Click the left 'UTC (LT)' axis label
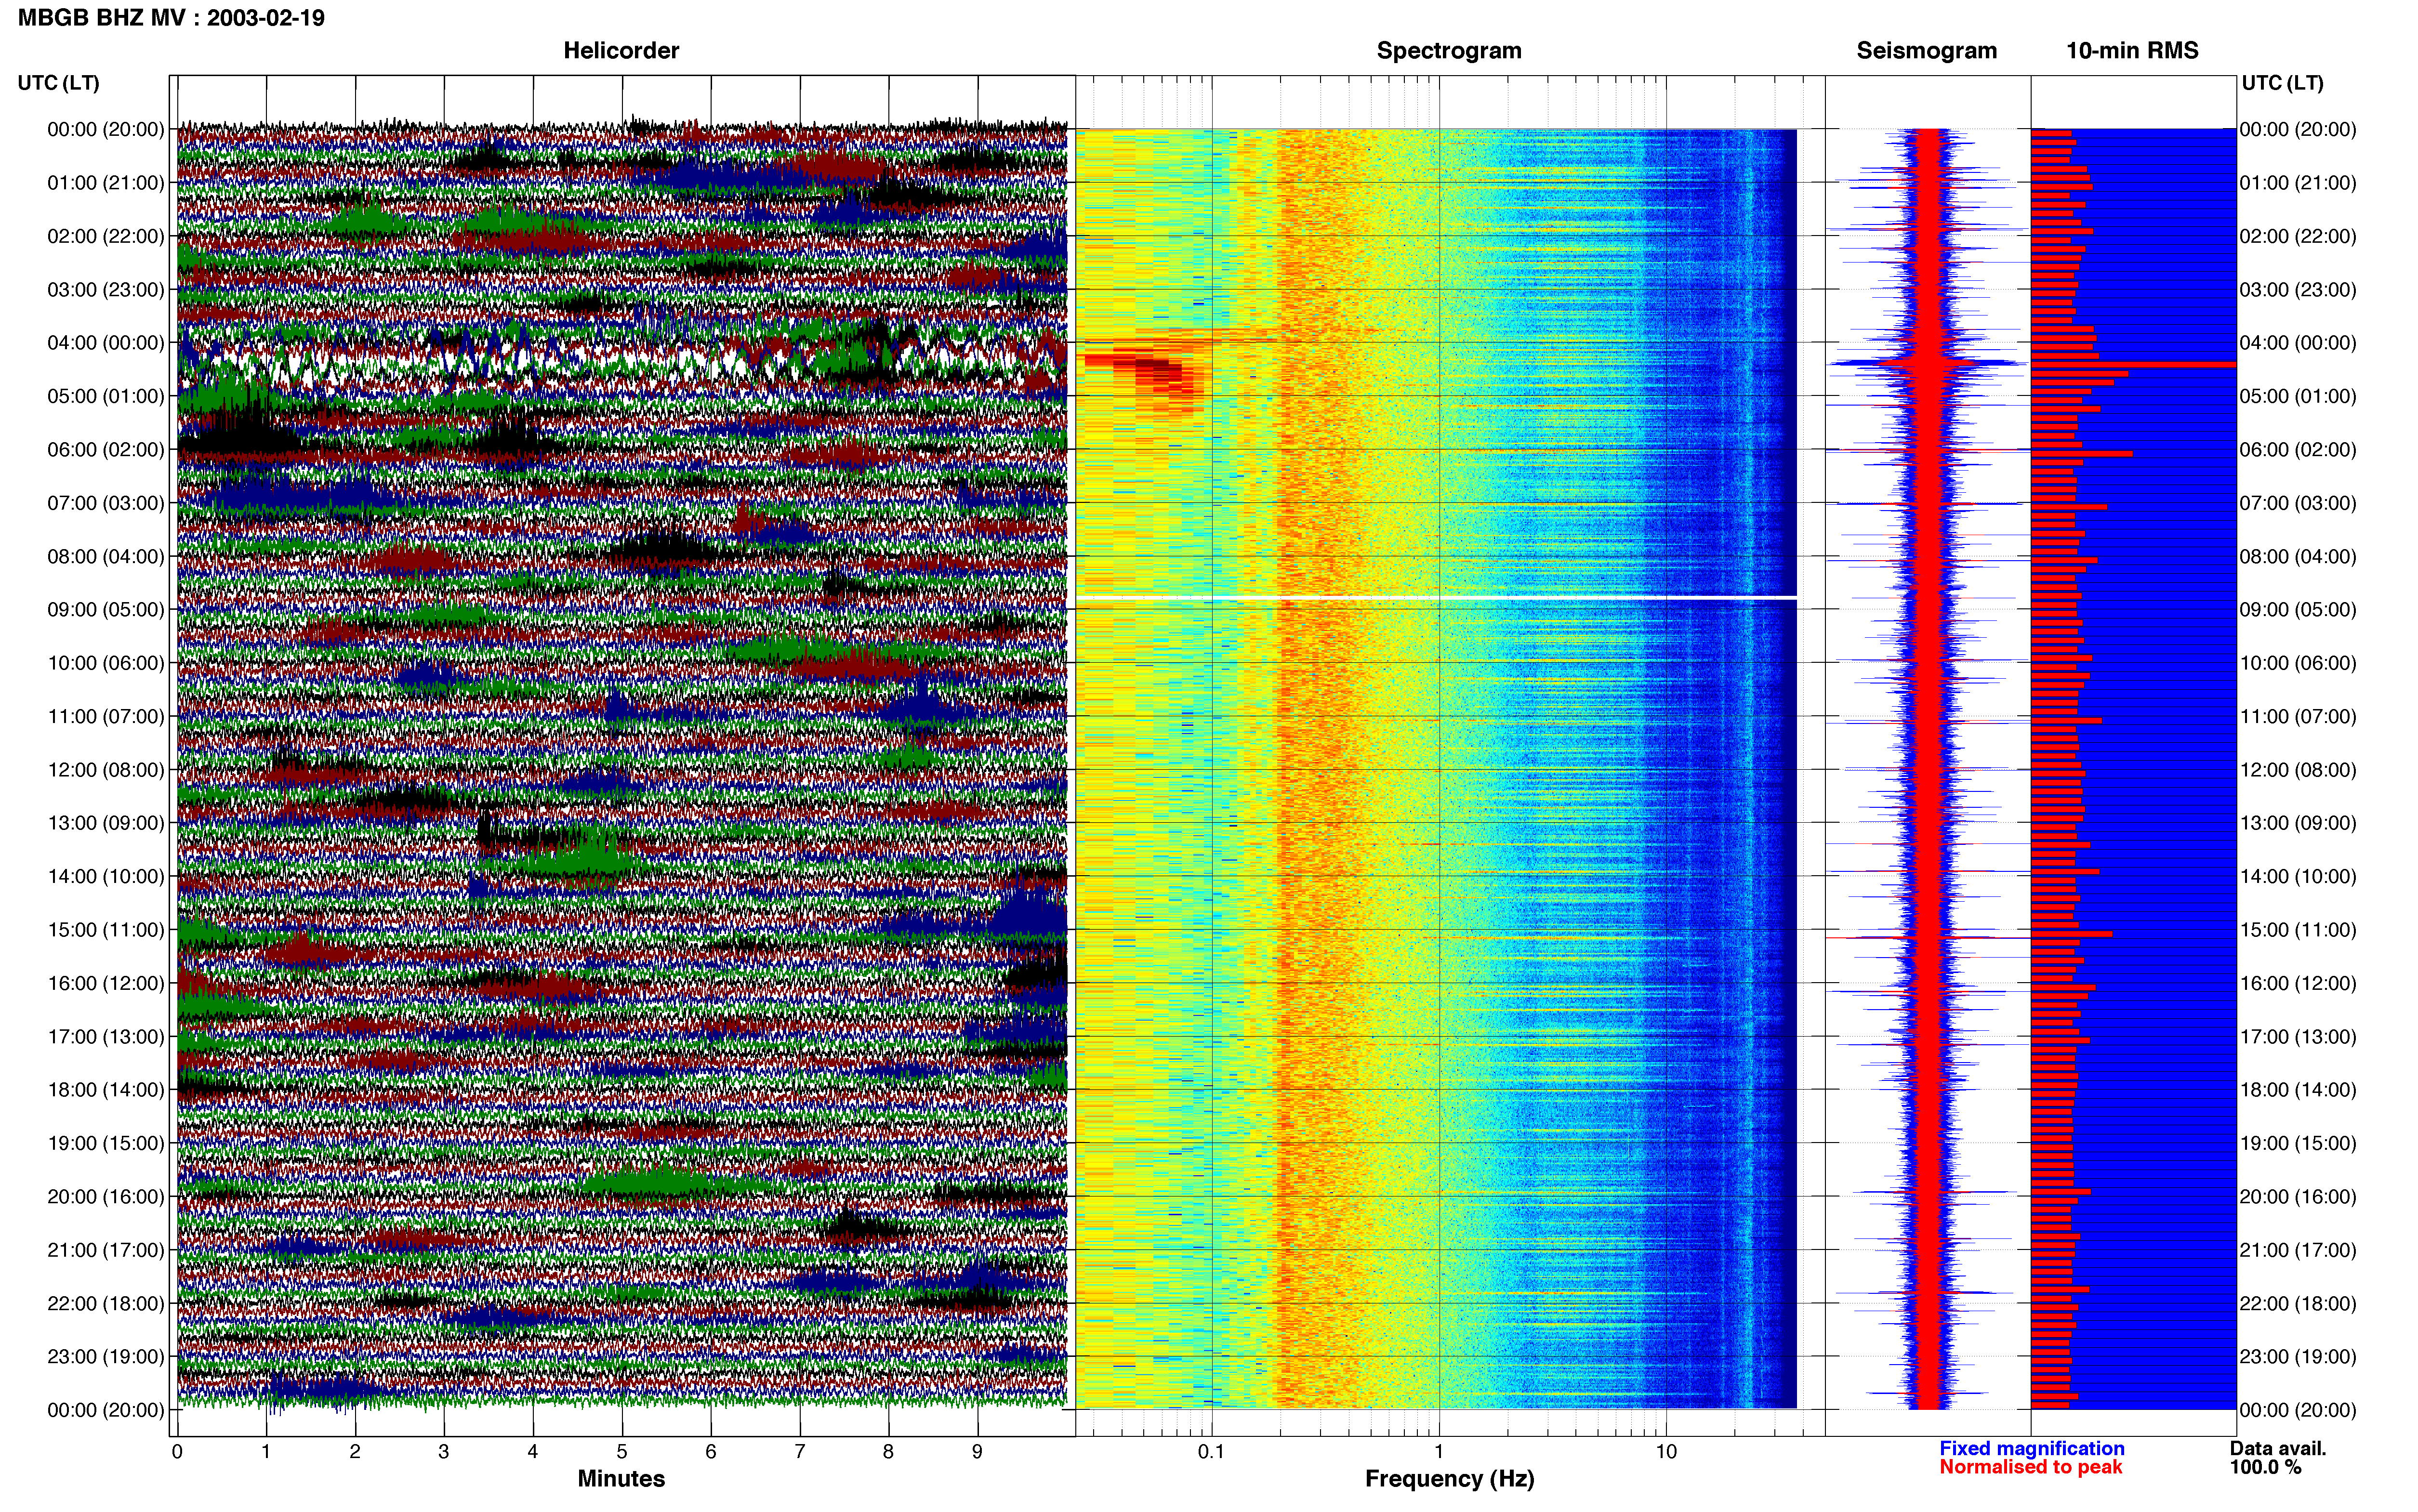Viewport: 2418px width, 1512px height. click(x=58, y=83)
